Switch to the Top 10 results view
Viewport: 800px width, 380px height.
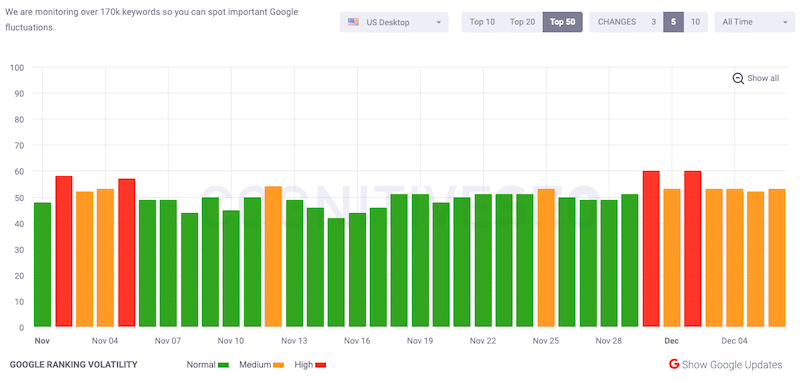point(482,22)
